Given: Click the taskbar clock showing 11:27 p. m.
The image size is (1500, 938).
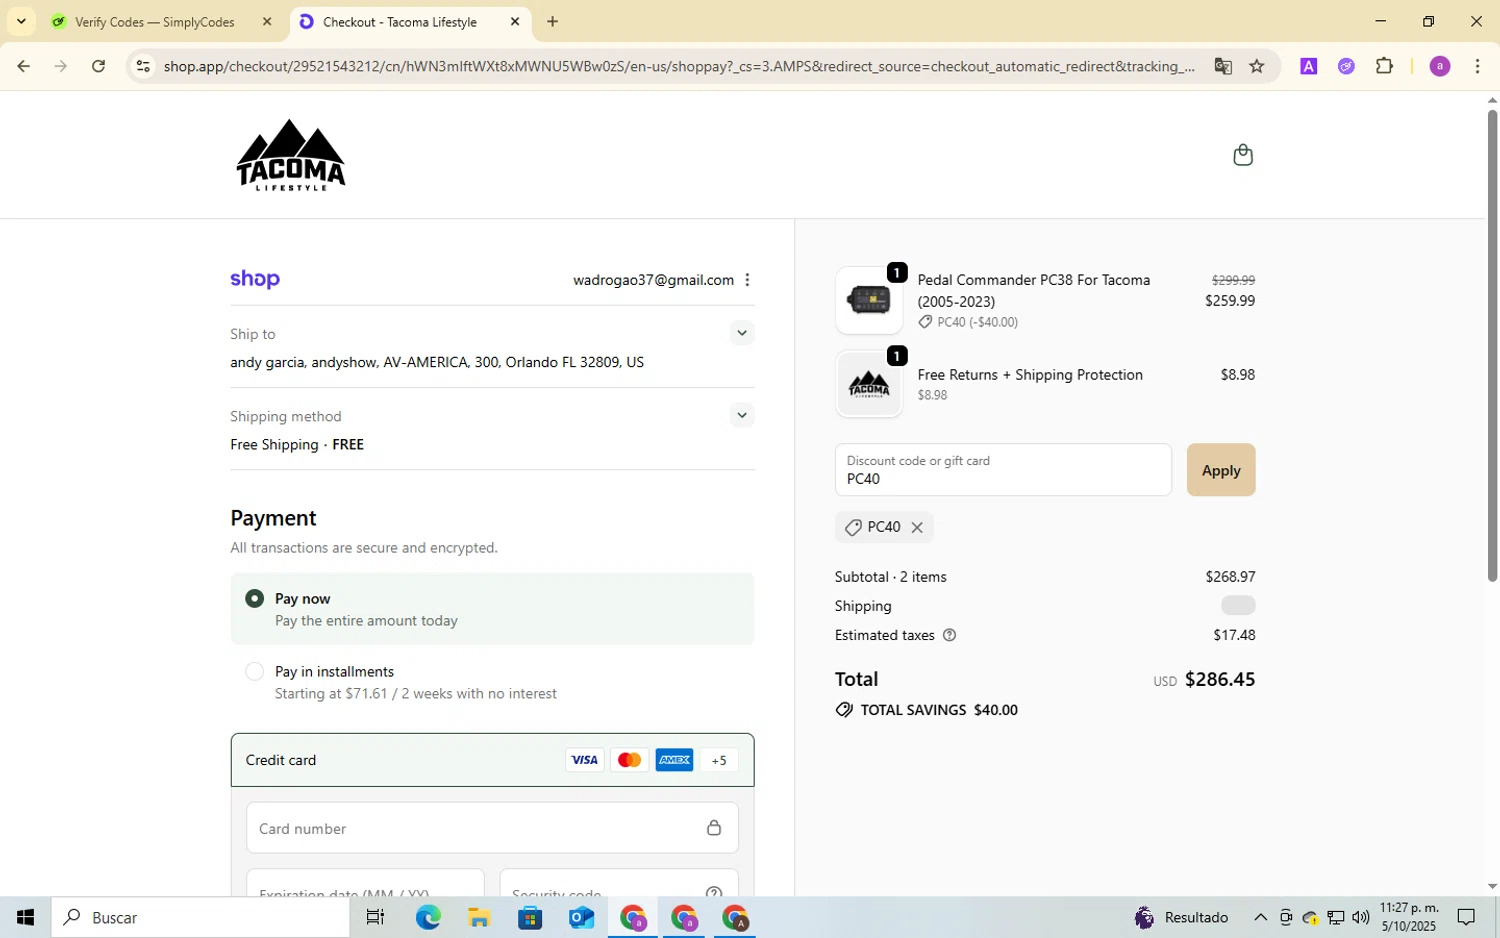Looking at the screenshot, I should pos(1409,917).
